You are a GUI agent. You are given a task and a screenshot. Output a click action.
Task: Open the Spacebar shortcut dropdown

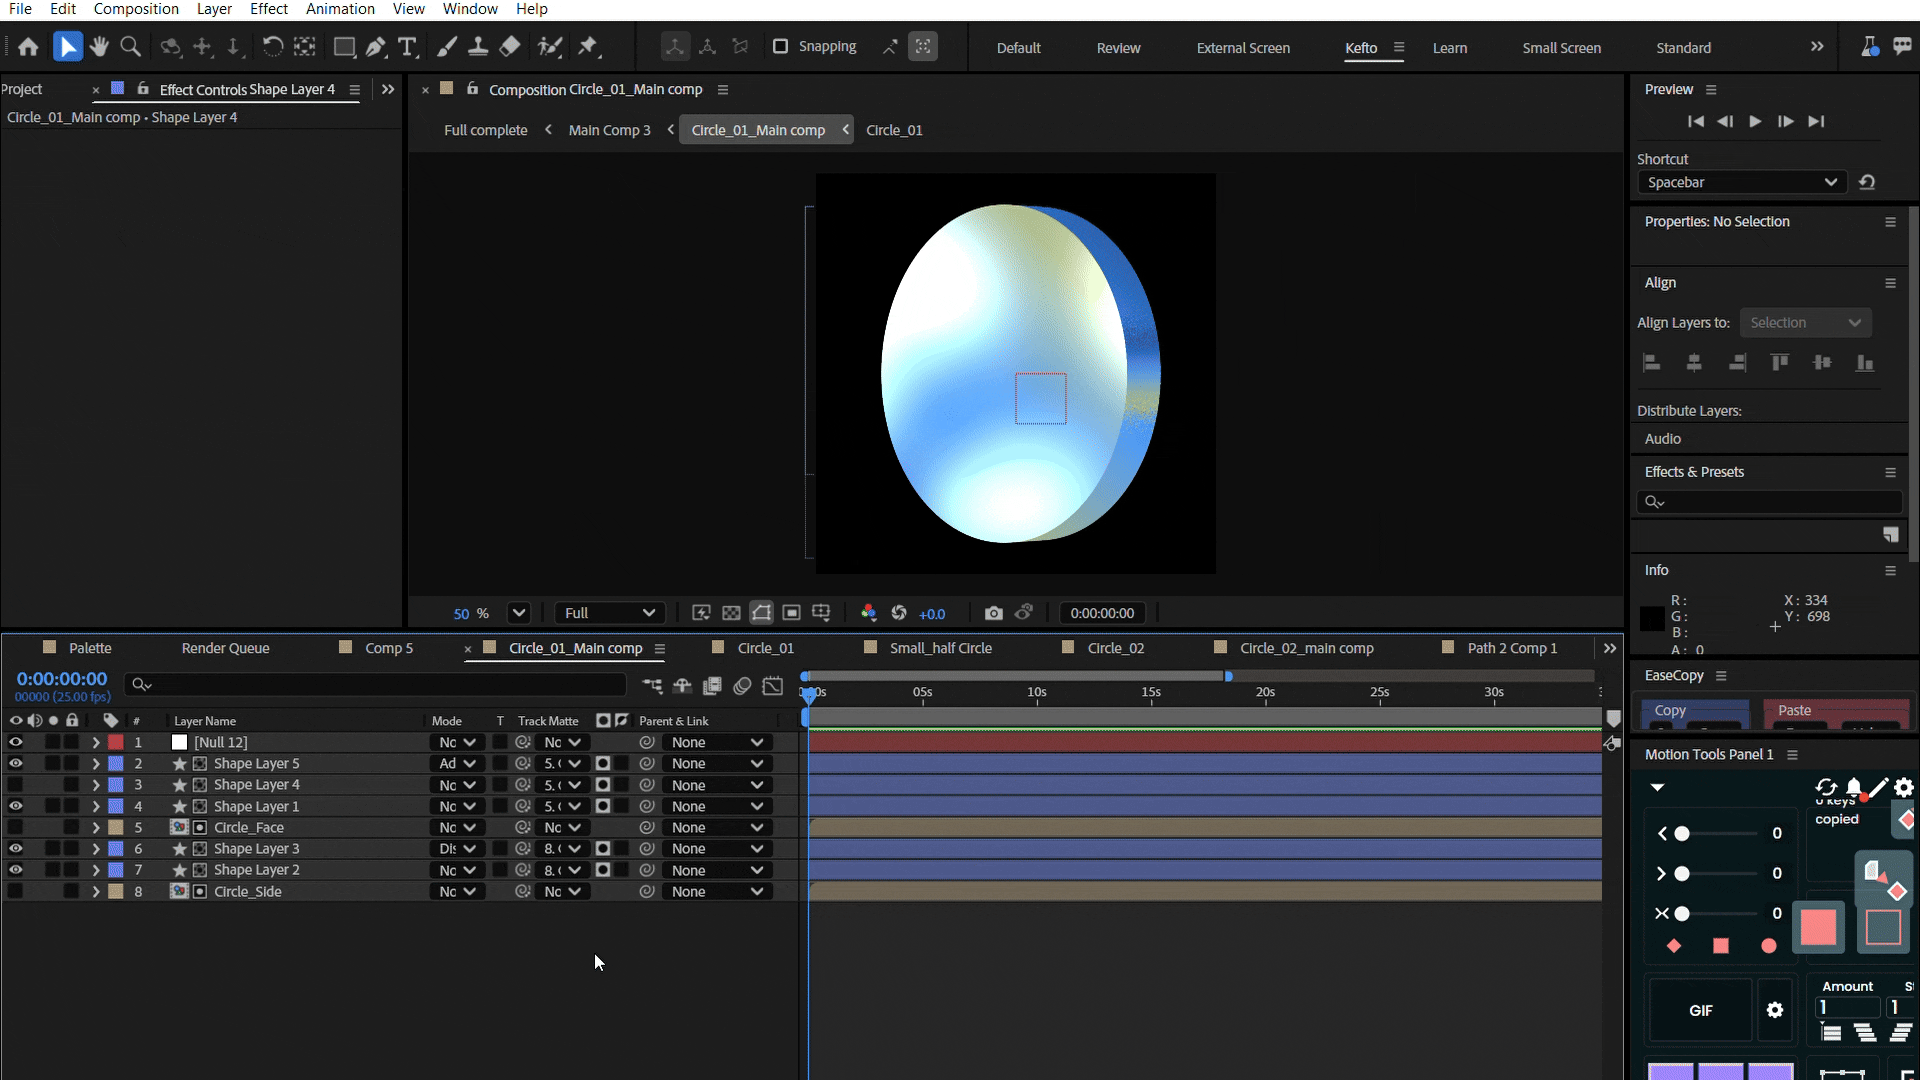[x=1741, y=182]
